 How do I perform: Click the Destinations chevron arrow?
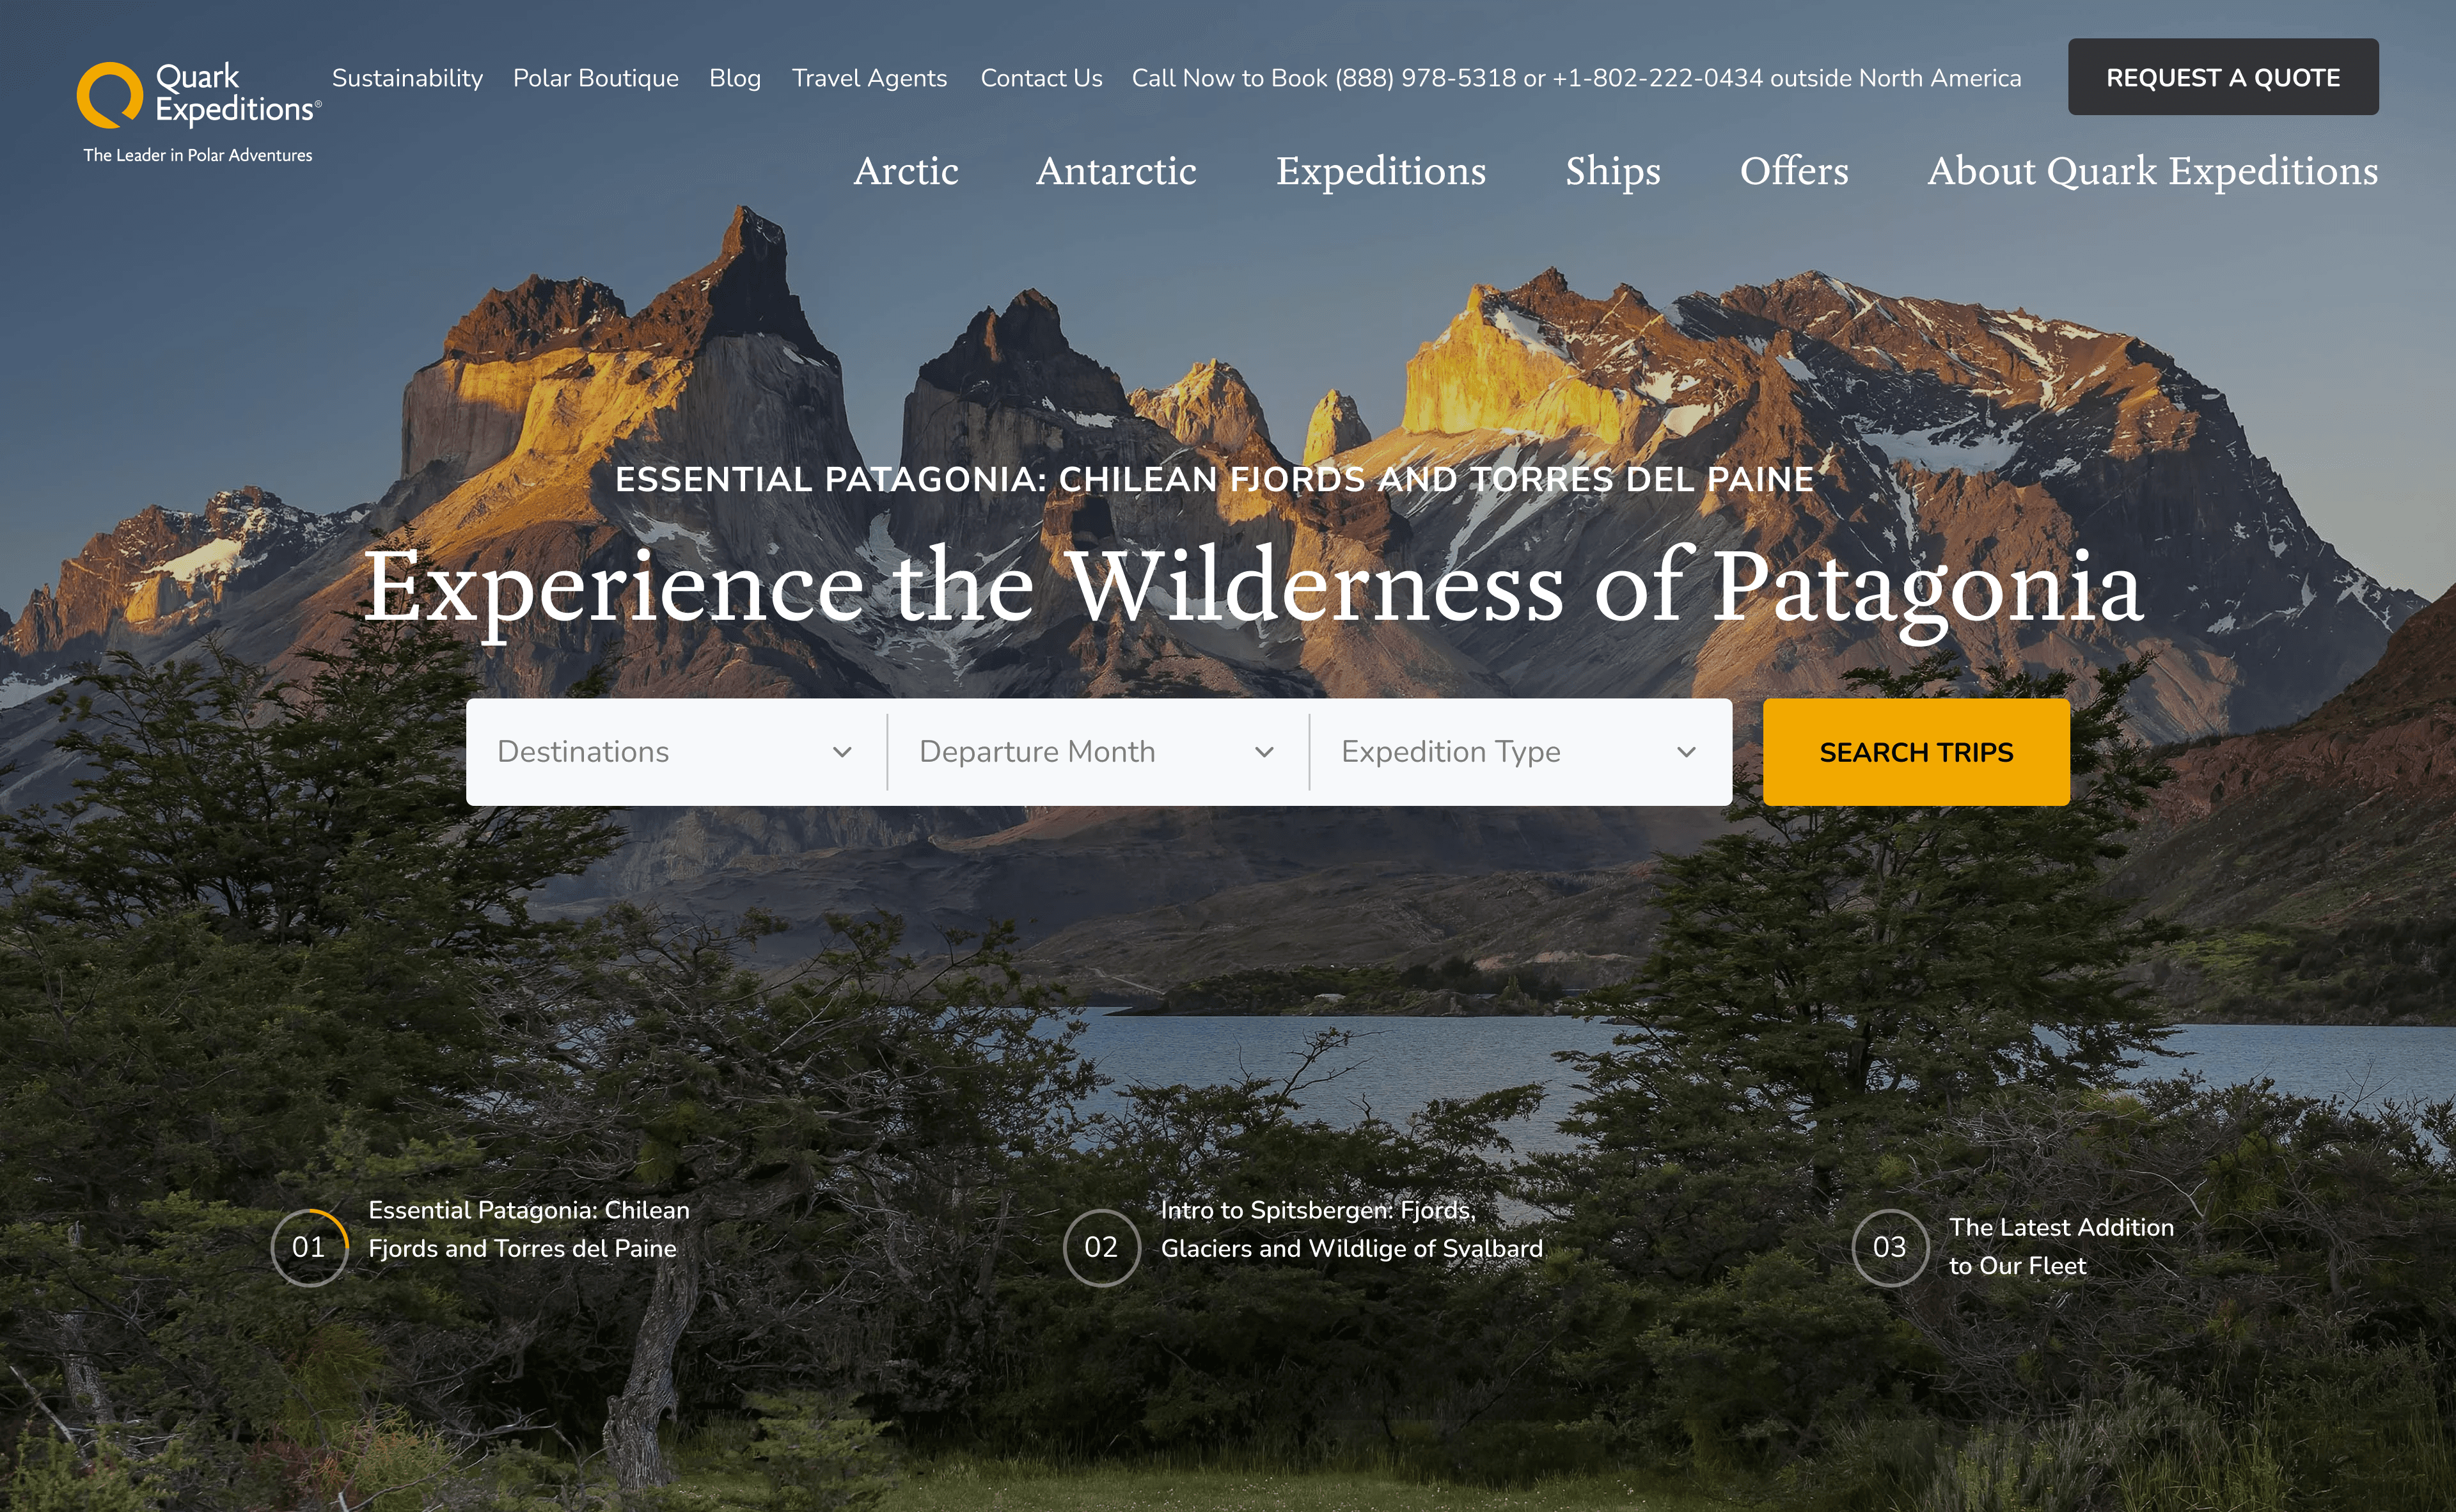[x=842, y=752]
